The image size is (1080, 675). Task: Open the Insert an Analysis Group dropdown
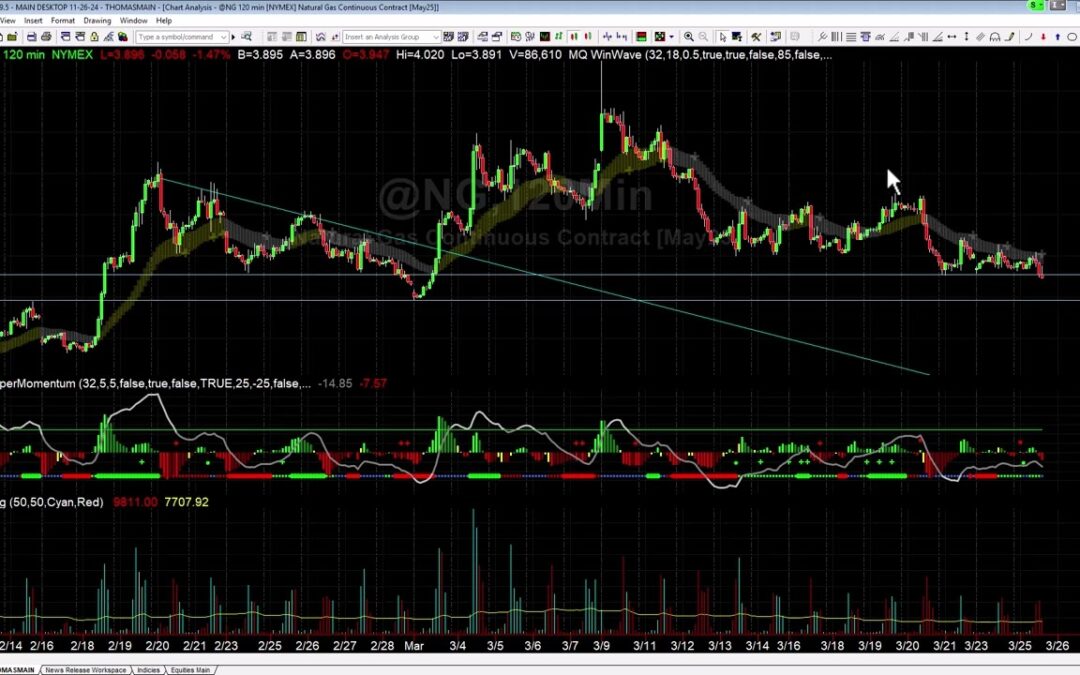[x=438, y=36]
